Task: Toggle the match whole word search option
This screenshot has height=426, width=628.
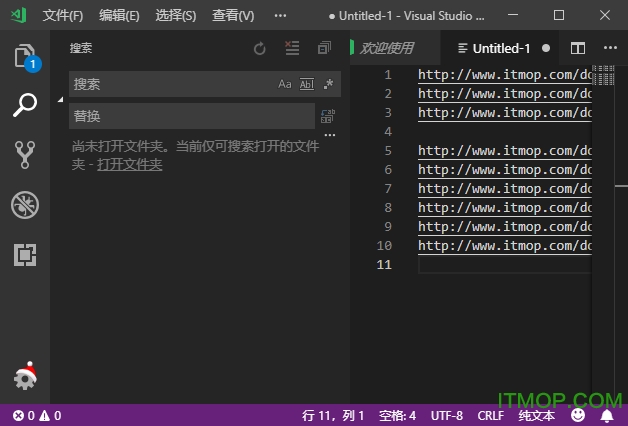Action: 307,84
